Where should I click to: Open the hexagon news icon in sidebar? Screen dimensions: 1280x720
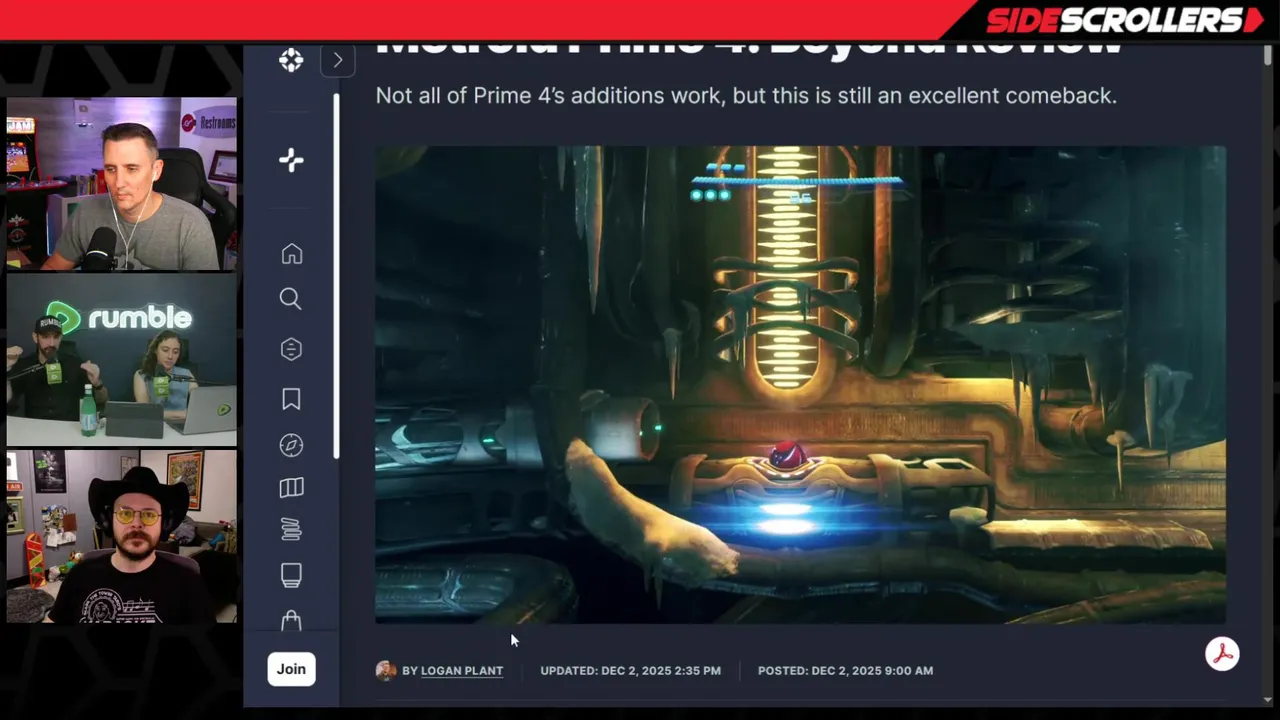coord(291,349)
